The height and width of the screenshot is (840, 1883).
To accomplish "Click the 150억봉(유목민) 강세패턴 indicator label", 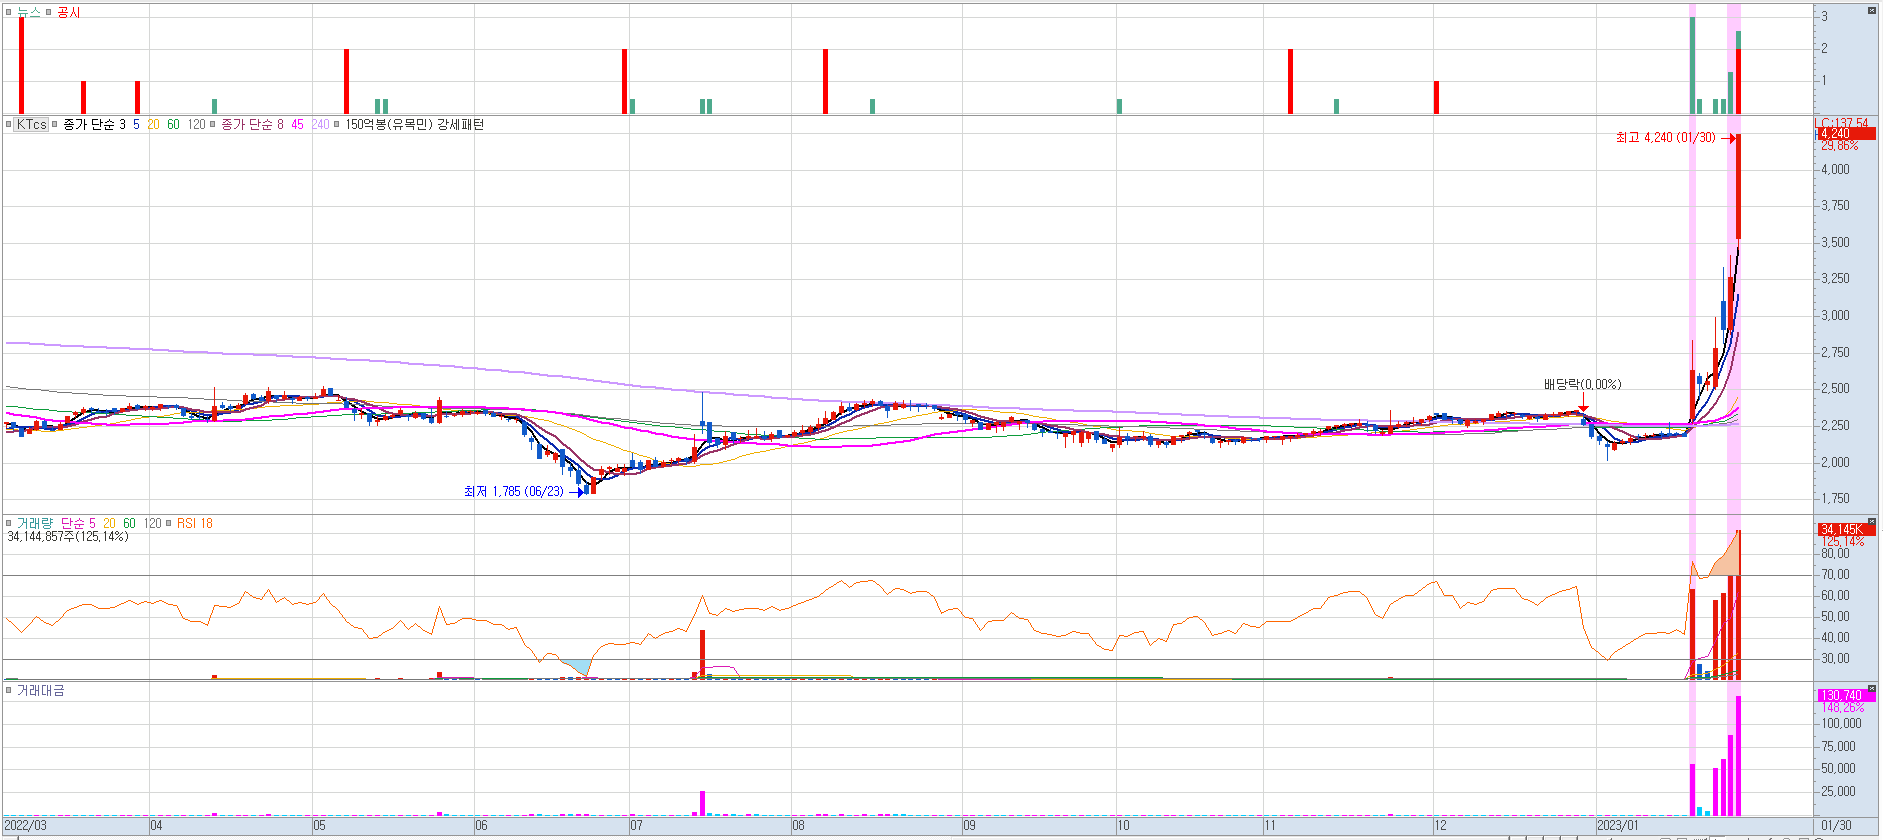I will [x=414, y=125].
